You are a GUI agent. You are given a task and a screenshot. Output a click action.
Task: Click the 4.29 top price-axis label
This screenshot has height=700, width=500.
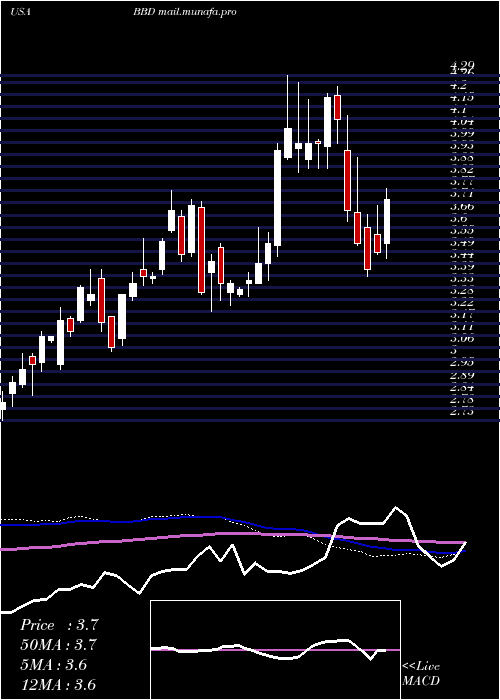pos(462,65)
